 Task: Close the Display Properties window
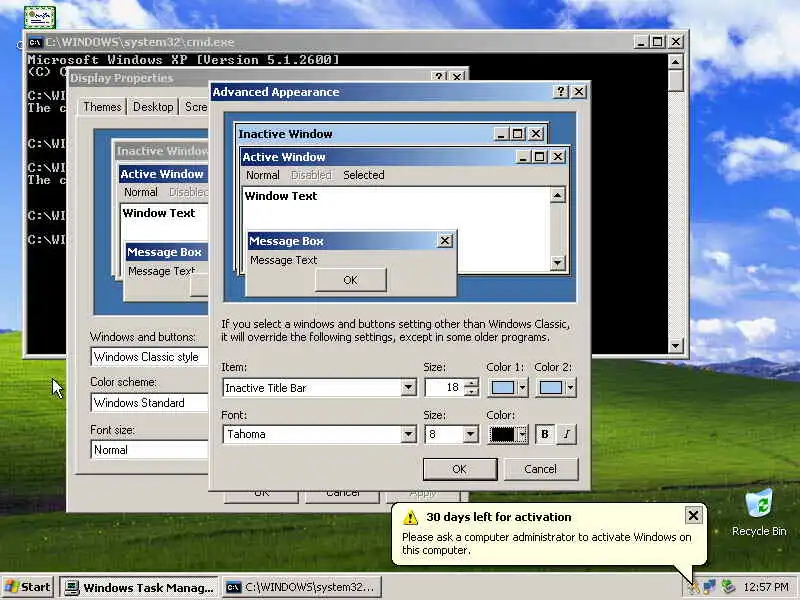coord(457,77)
